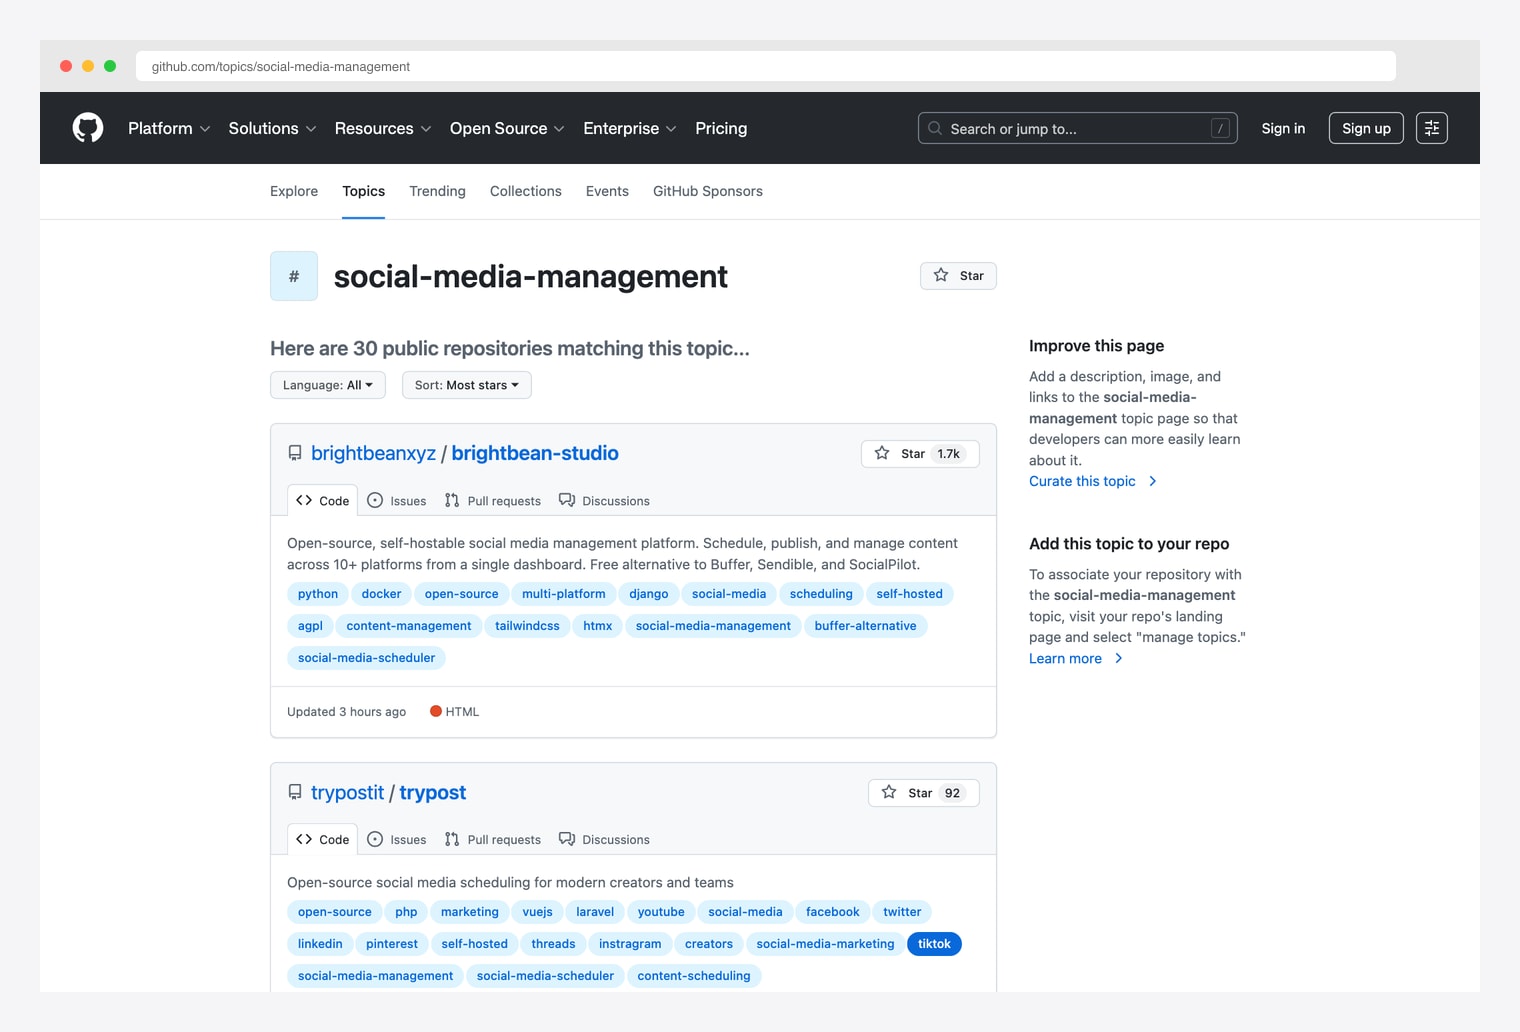Open the Code tab of trypost
Screen dimensions: 1520x1032
[x=322, y=839]
